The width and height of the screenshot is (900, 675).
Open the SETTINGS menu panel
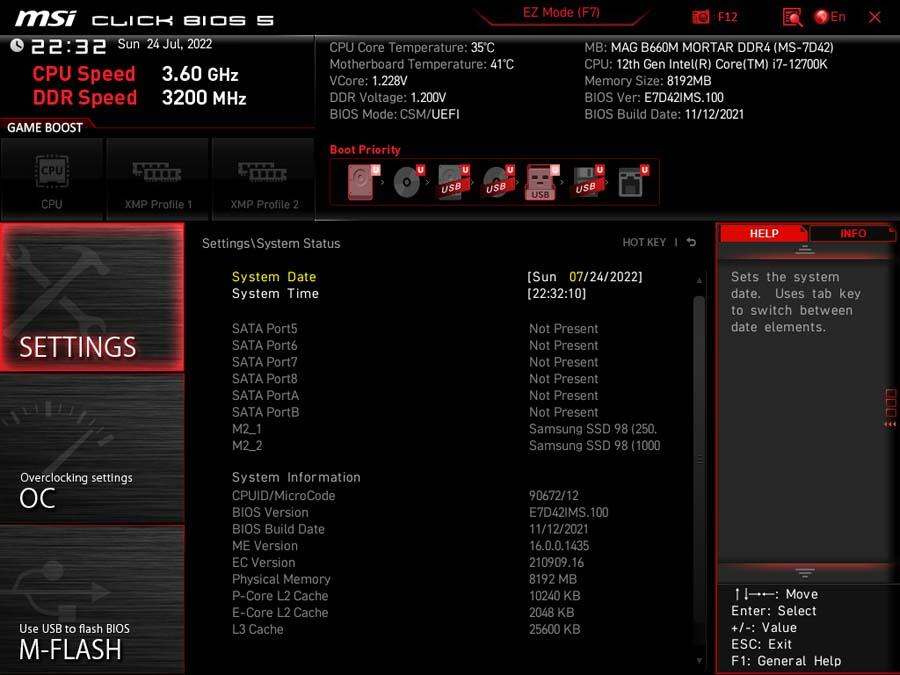pos(92,297)
